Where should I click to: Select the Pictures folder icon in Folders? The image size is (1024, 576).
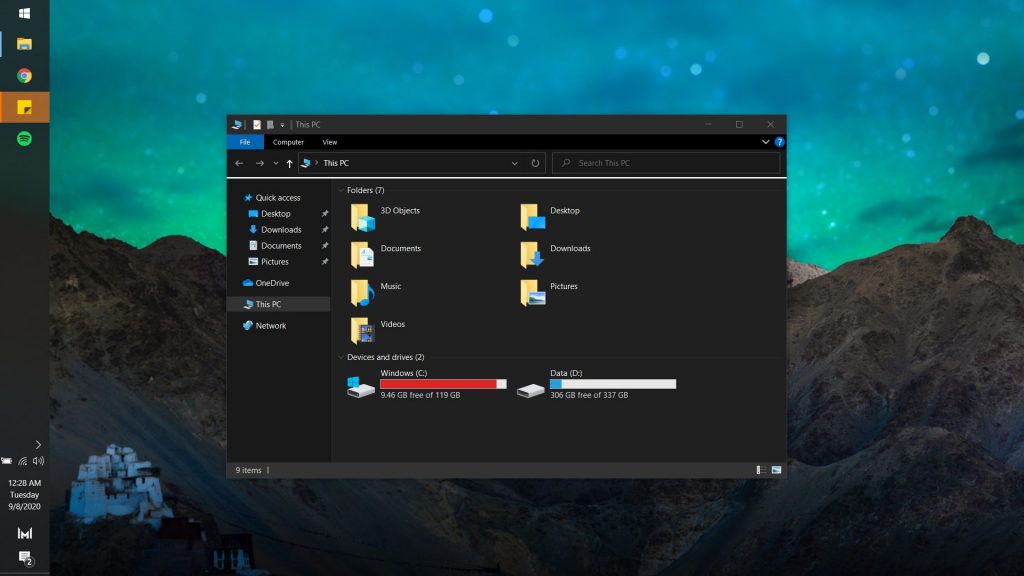pyautogui.click(x=532, y=293)
